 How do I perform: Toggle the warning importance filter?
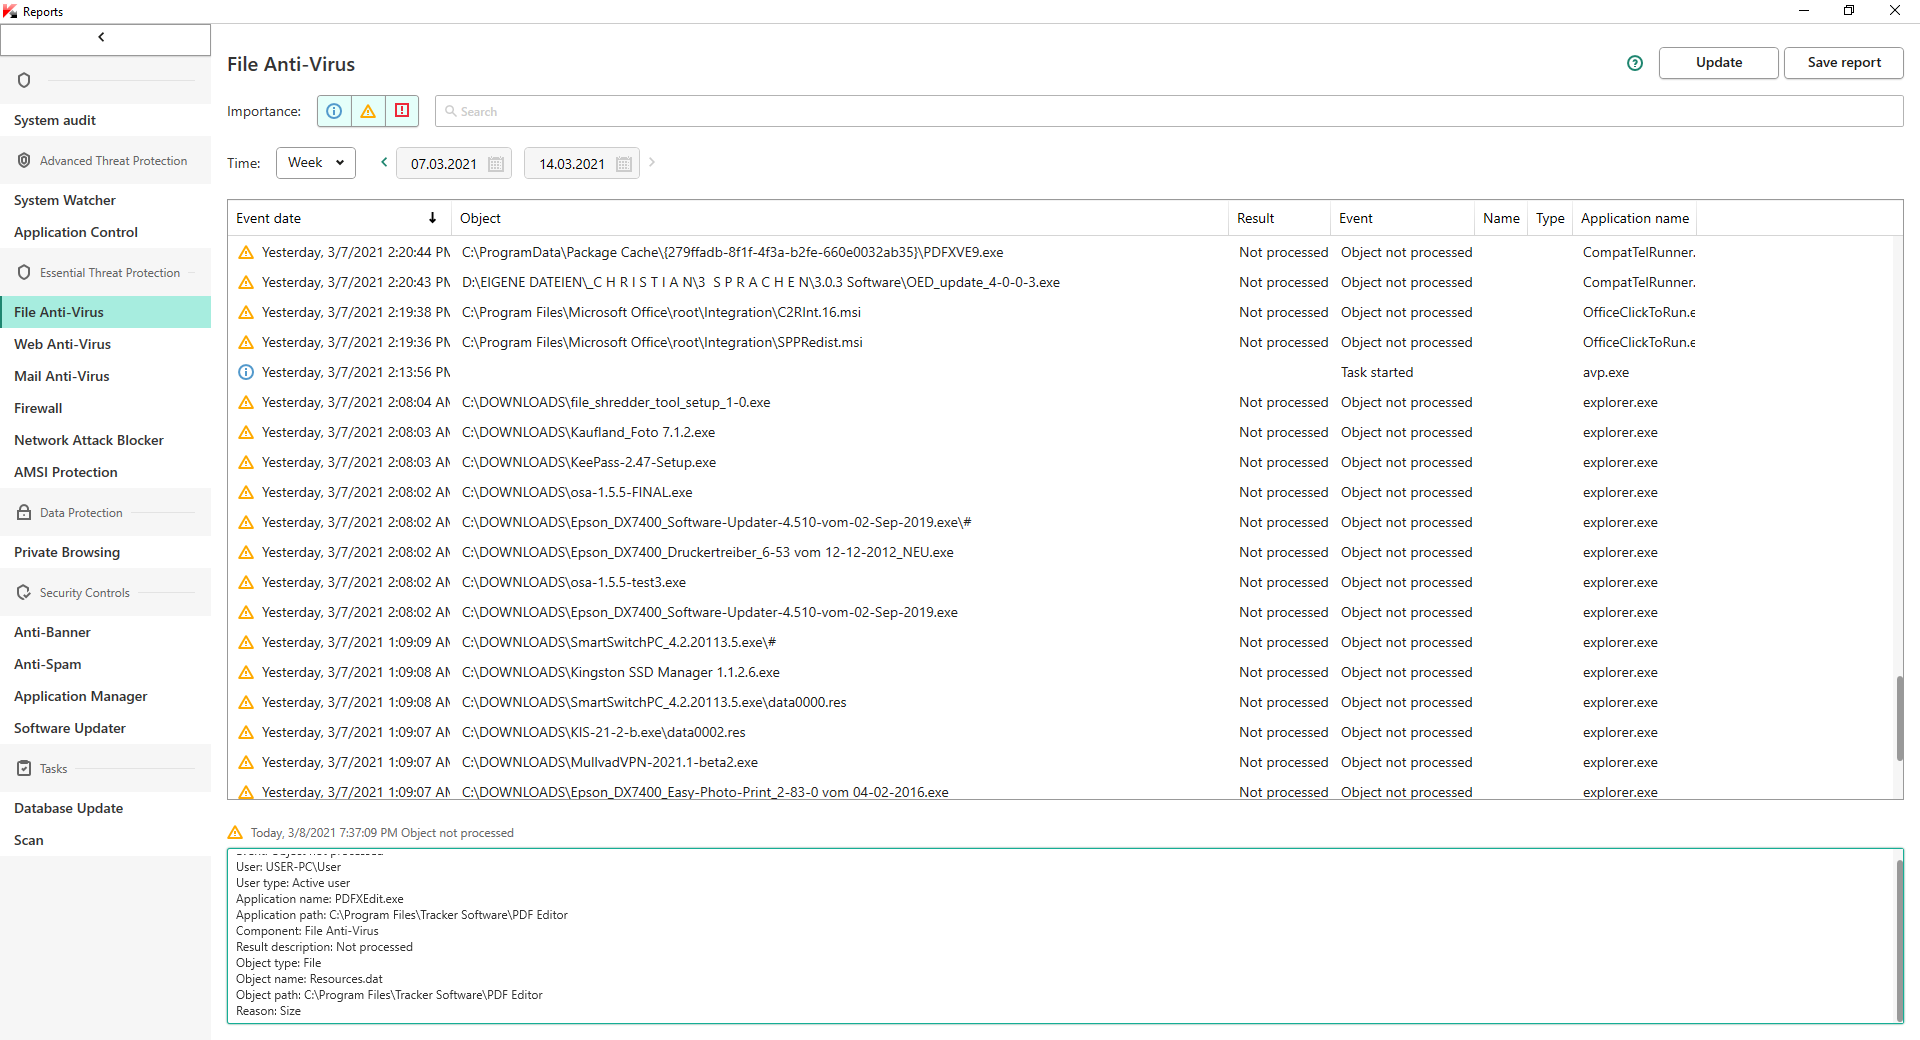tap(368, 111)
